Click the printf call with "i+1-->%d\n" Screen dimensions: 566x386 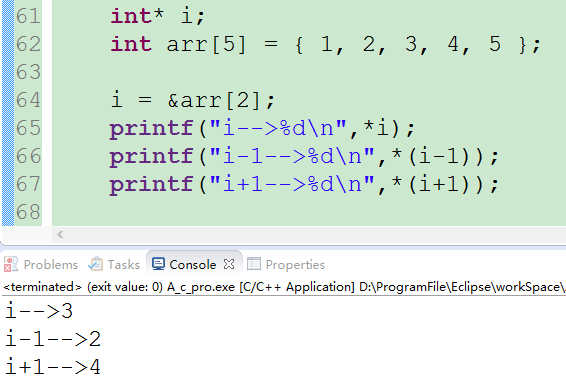point(304,184)
